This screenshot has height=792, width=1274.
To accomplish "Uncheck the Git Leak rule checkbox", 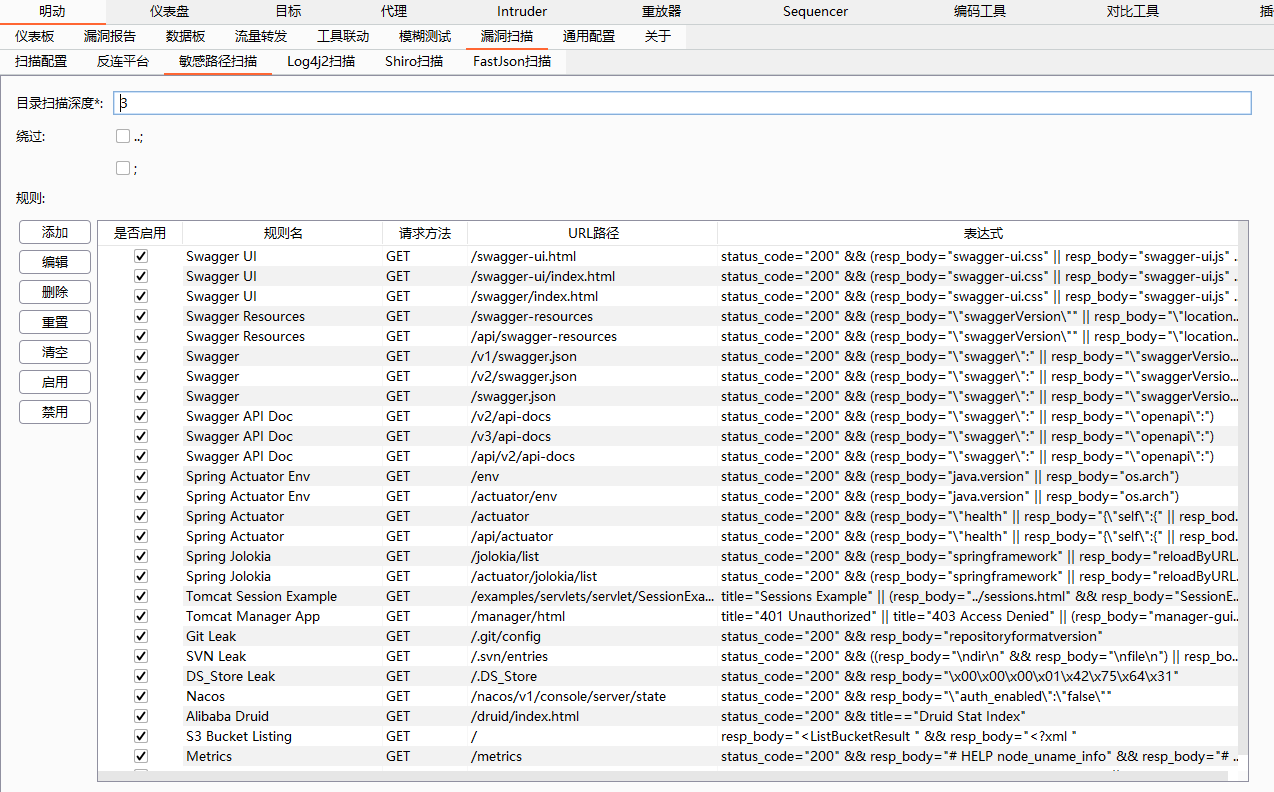I will (x=141, y=636).
